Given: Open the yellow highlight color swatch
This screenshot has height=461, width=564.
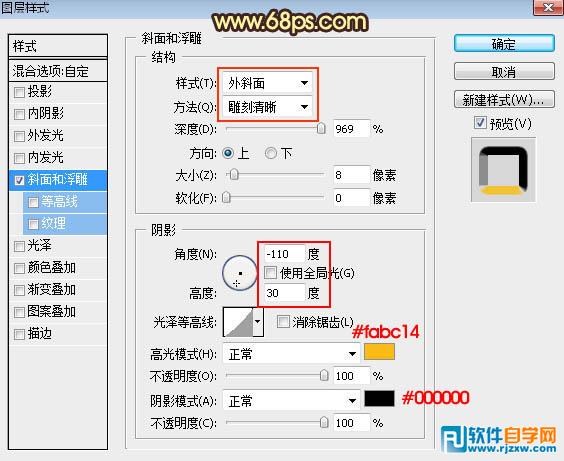Looking at the screenshot, I should coord(379,351).
